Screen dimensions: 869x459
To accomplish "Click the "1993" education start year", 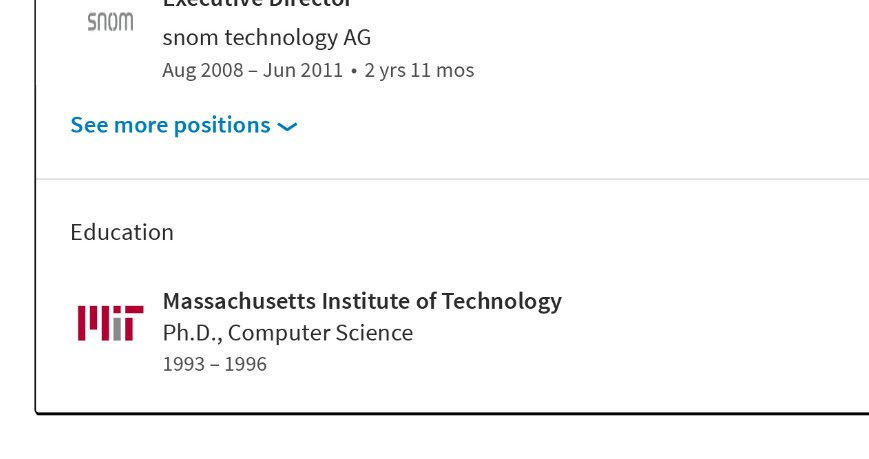I will click(181, 364).
